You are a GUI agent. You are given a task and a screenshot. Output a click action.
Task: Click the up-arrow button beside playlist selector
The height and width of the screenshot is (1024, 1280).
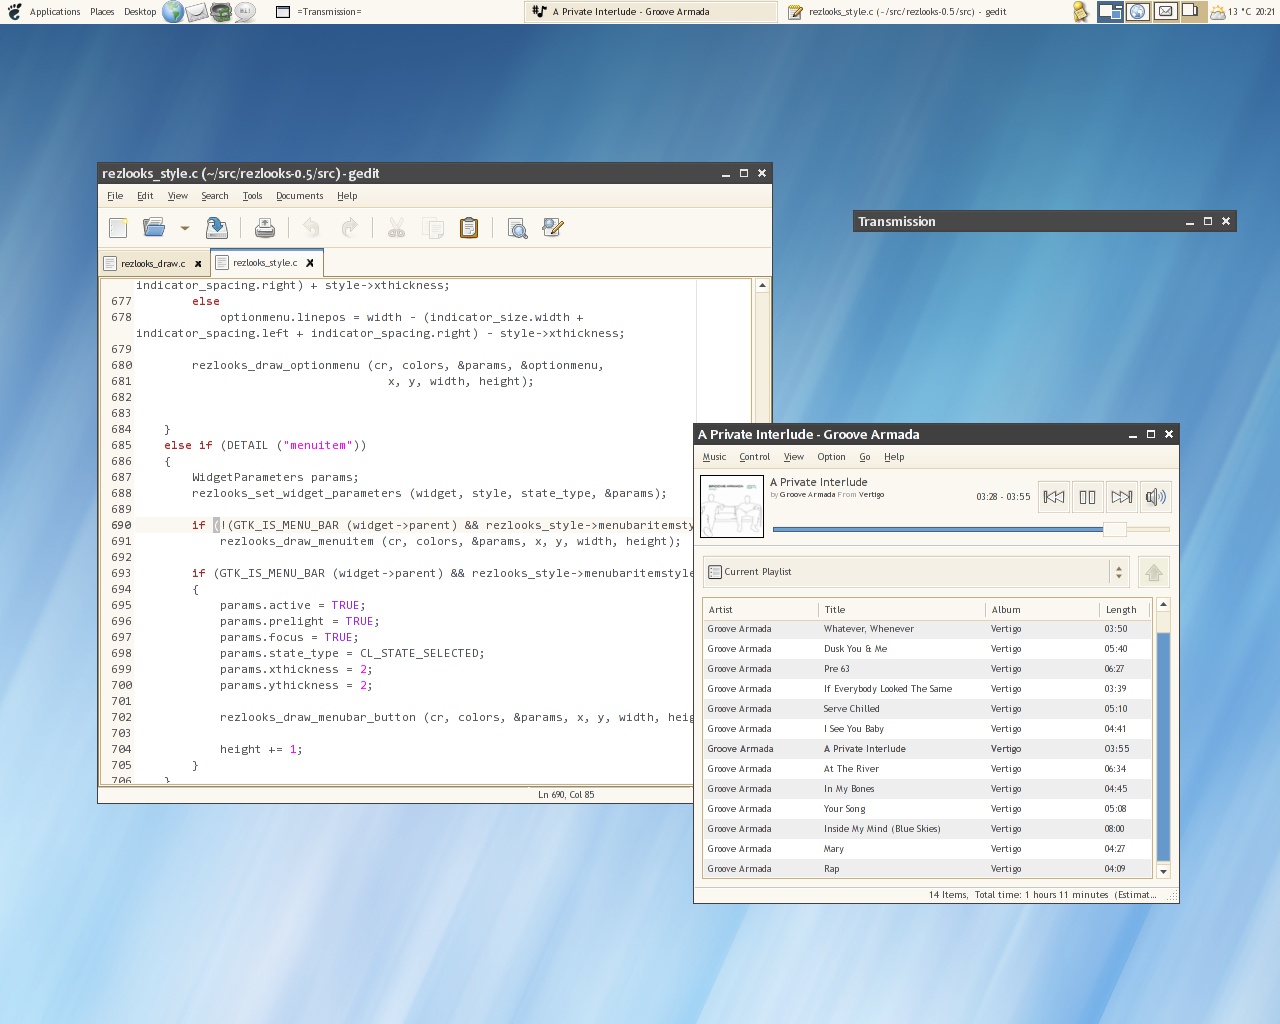click(1154, 572)
